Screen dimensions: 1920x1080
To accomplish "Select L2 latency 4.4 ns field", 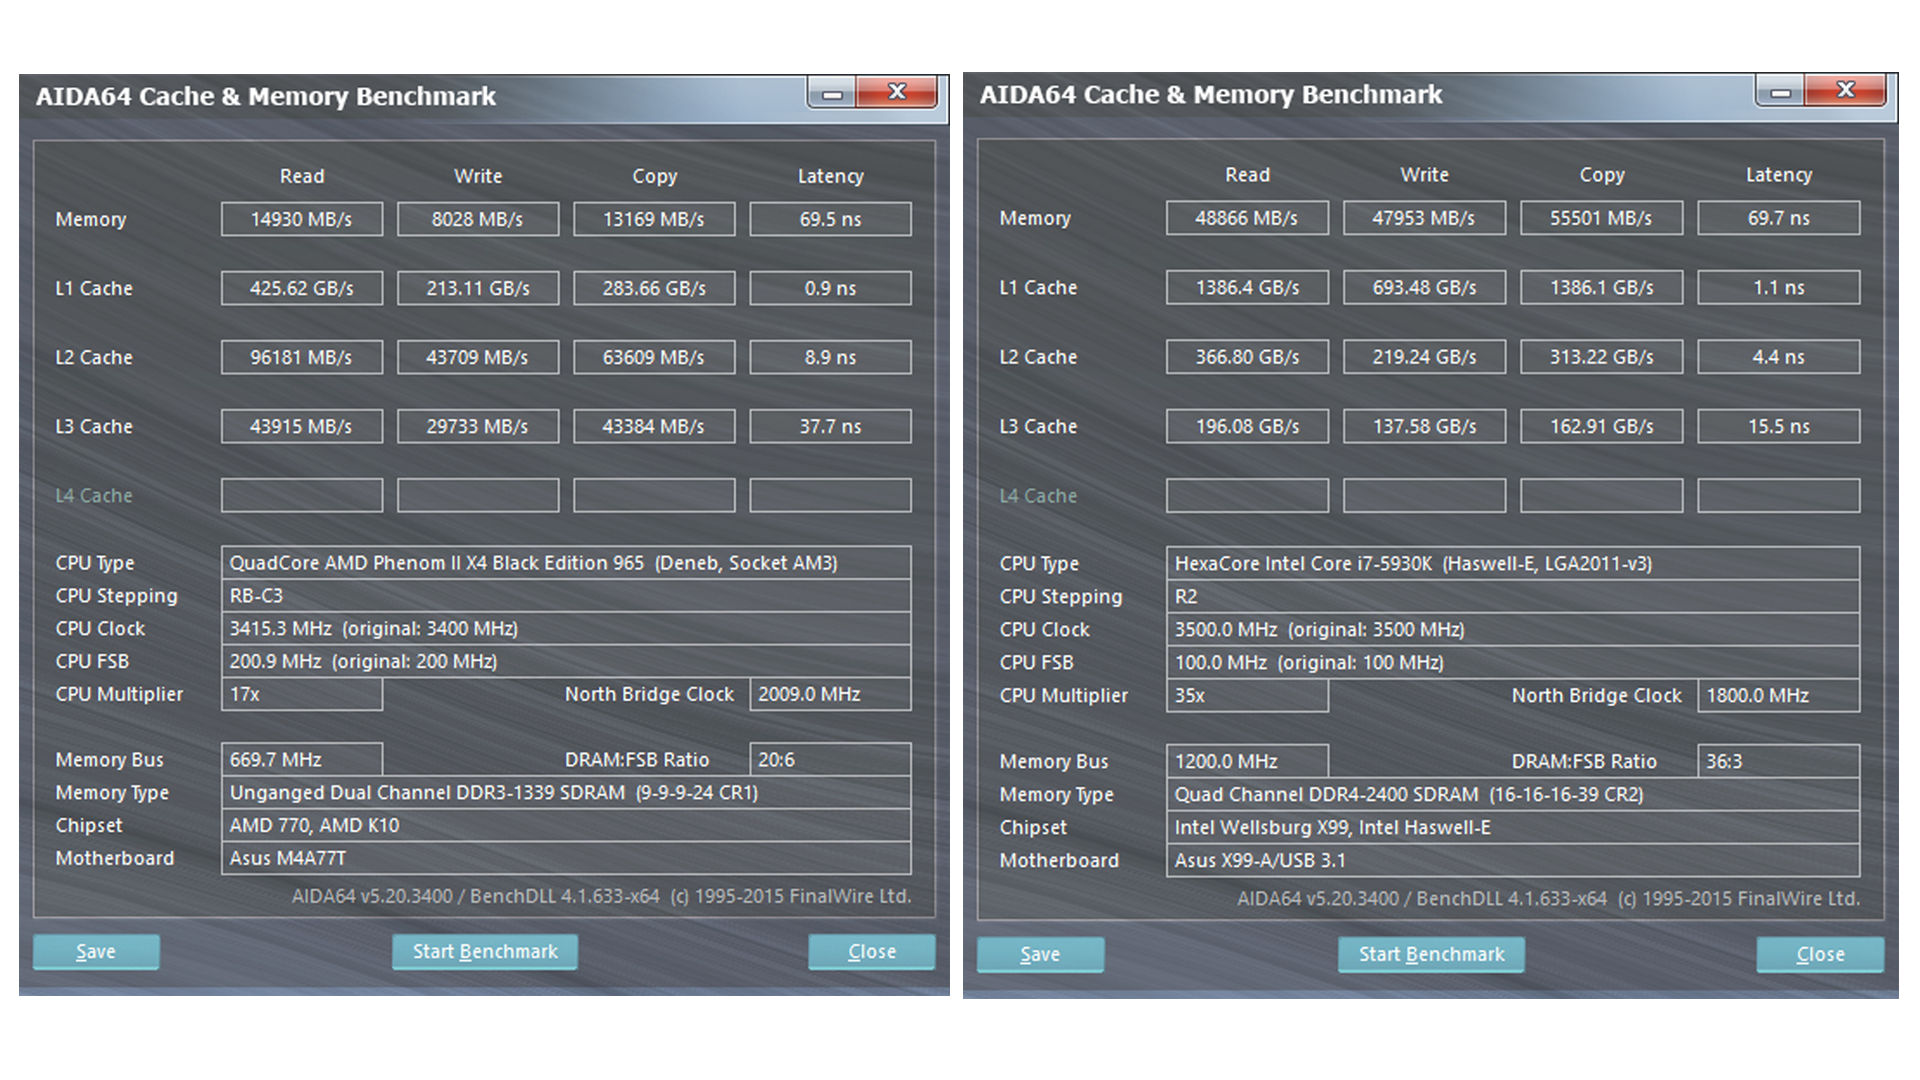I will point(1779,357).
